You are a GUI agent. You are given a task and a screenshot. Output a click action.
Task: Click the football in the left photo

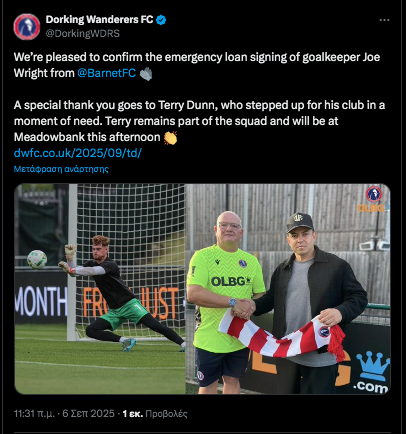[37, 259]
